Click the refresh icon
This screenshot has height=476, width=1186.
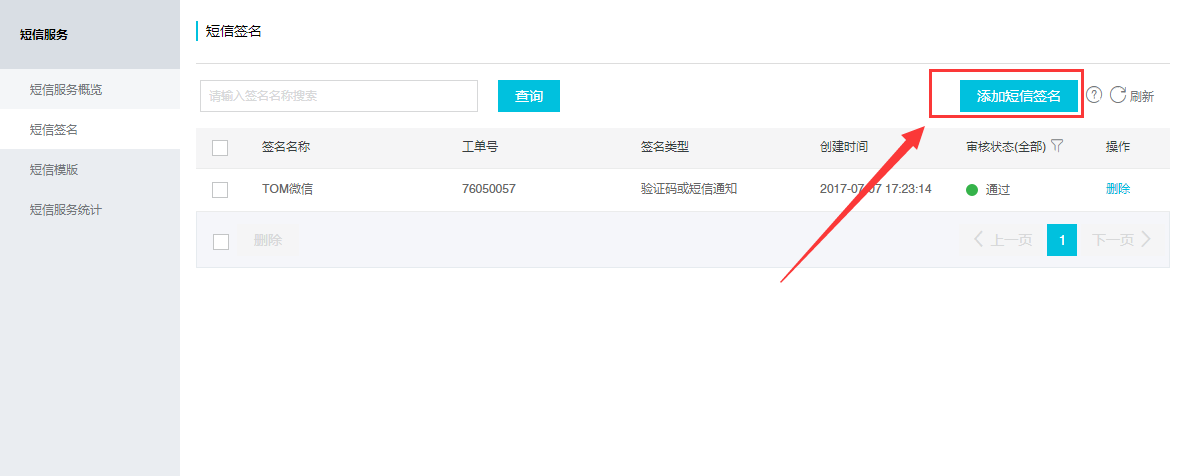coord(1118,95)
